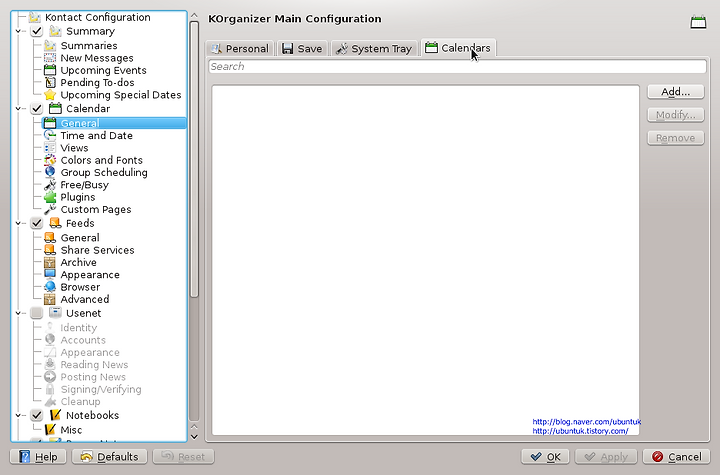Select the Calendars tab
Screen dimensions: 720x475
pyautogui.click(x=458, y=48)
